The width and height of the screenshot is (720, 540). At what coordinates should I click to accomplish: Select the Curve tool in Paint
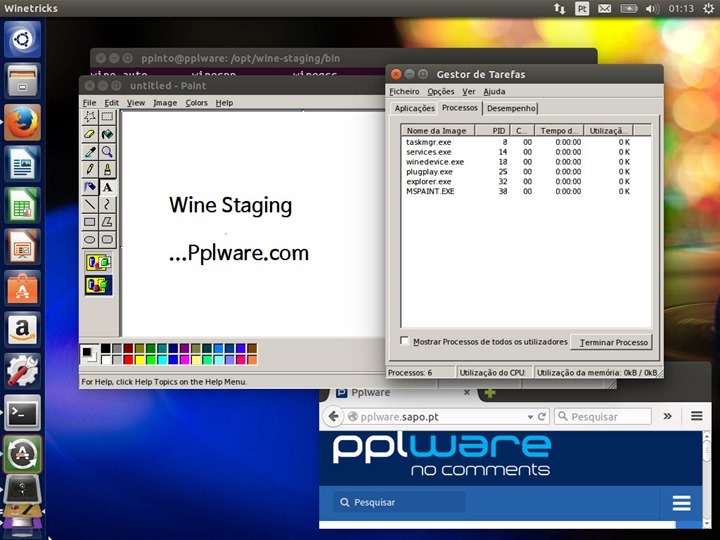pyautogui.click(x=107, y=204)
